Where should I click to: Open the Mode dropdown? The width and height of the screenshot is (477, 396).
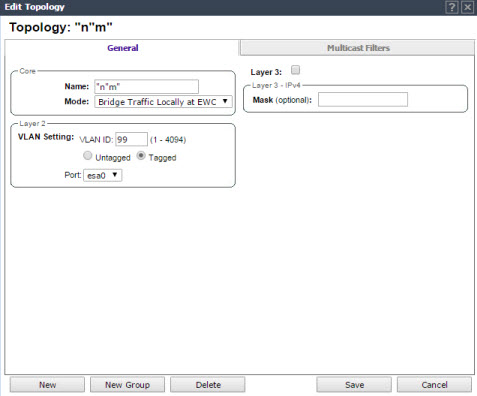163,102
